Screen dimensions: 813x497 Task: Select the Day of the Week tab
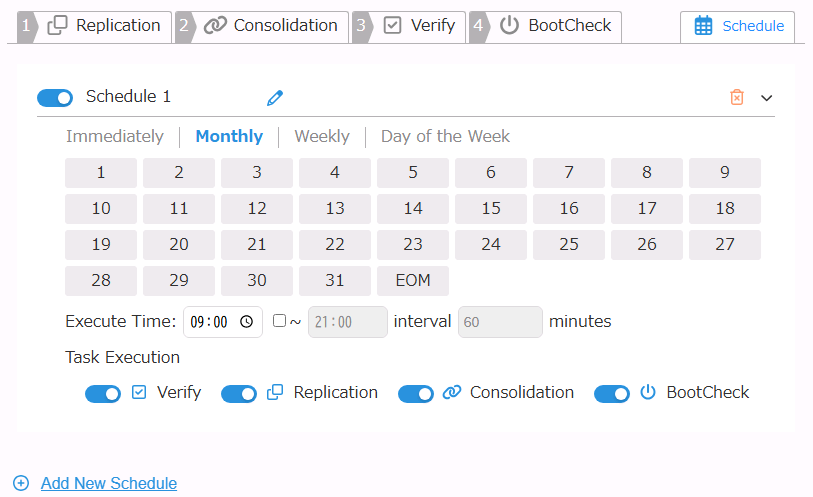(x=445, y=137)
